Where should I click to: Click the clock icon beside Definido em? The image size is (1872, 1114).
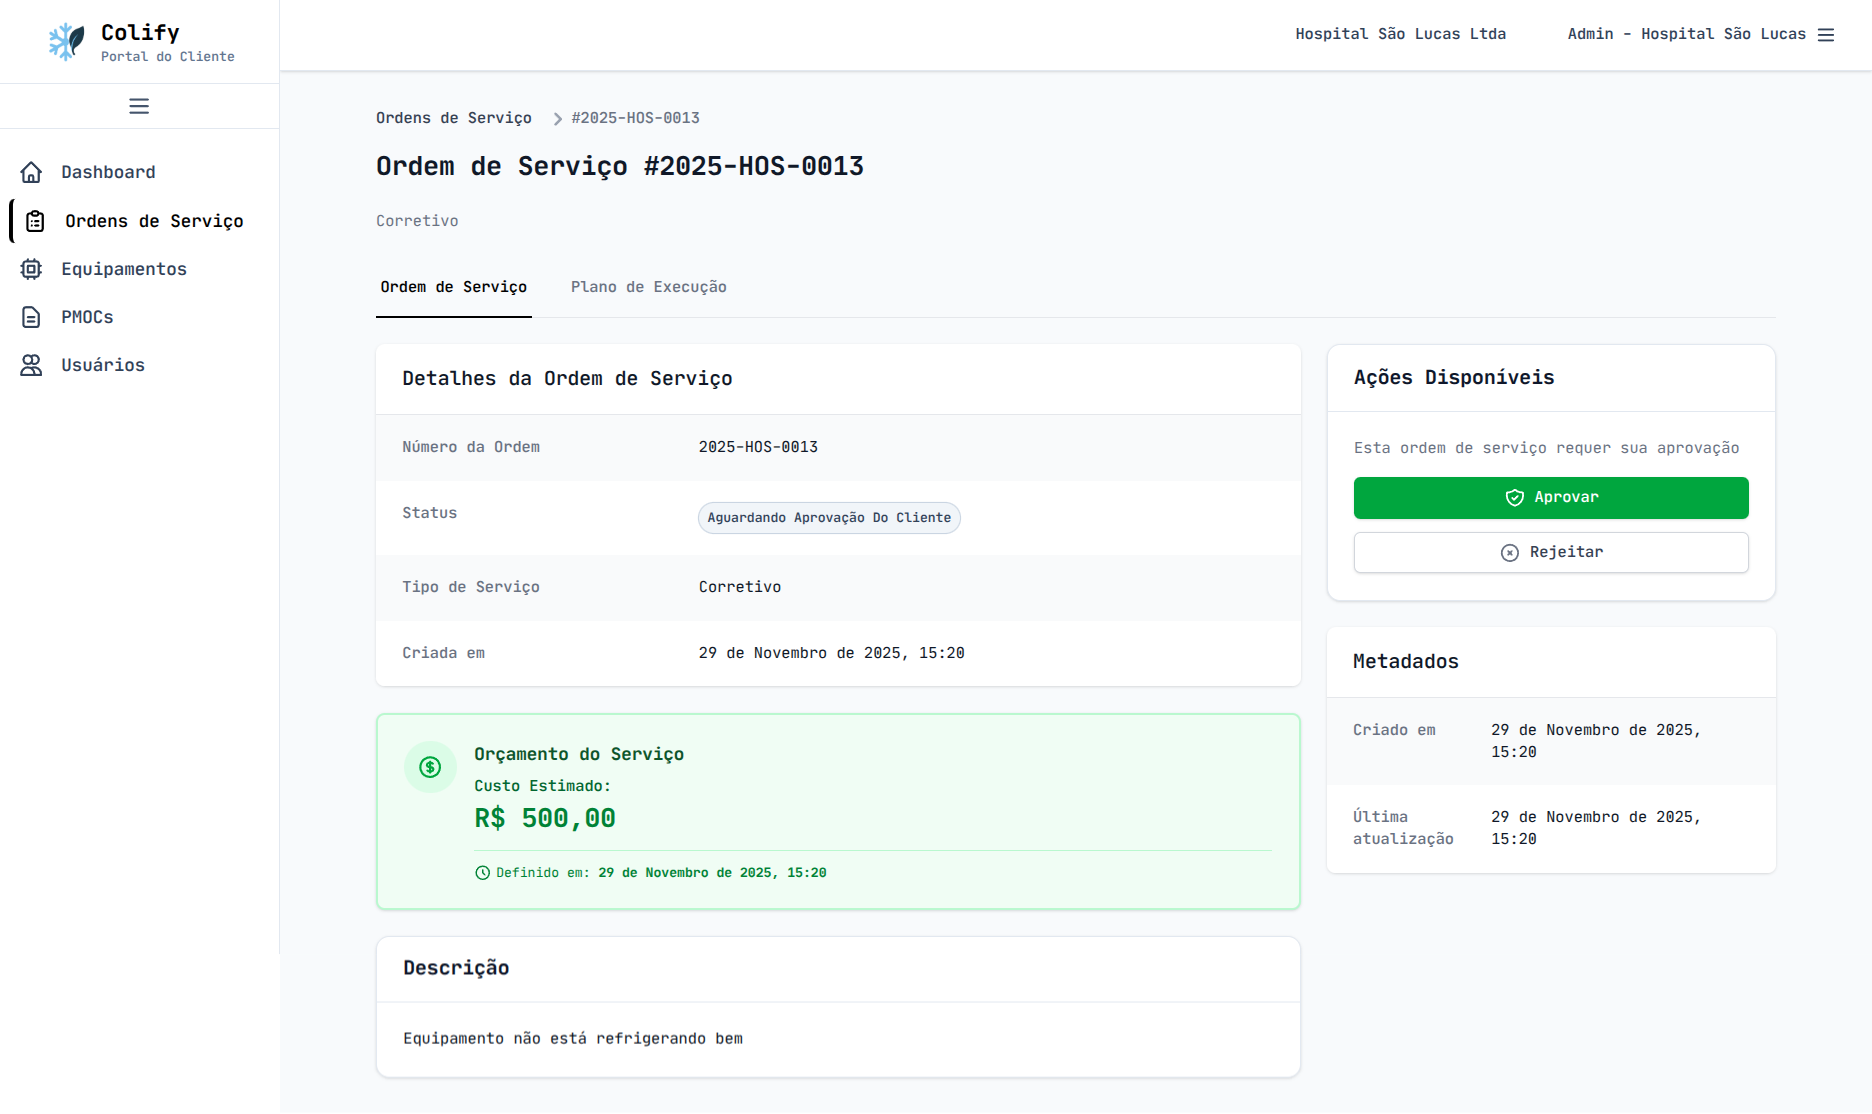click(482, 873)
